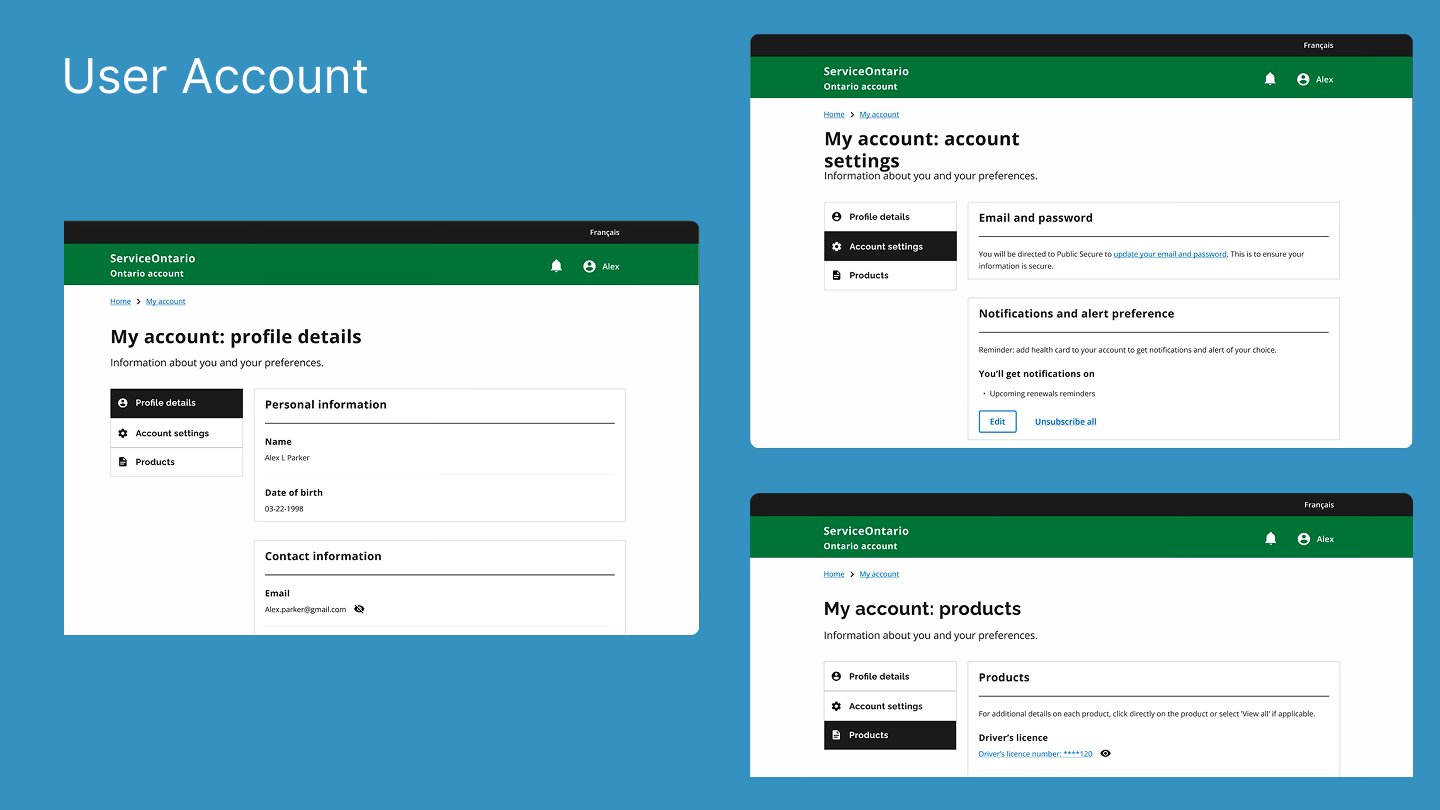Open the masked Driver's licence number link
Screen dimensions: 1440x810
pos(1035,754)
